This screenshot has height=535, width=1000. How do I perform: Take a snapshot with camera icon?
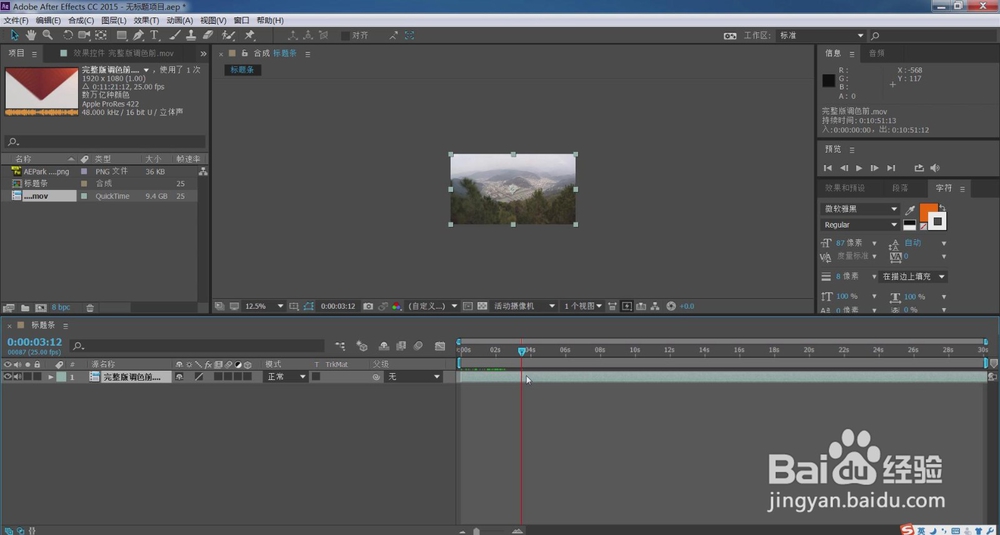click(x=368, y=306)
